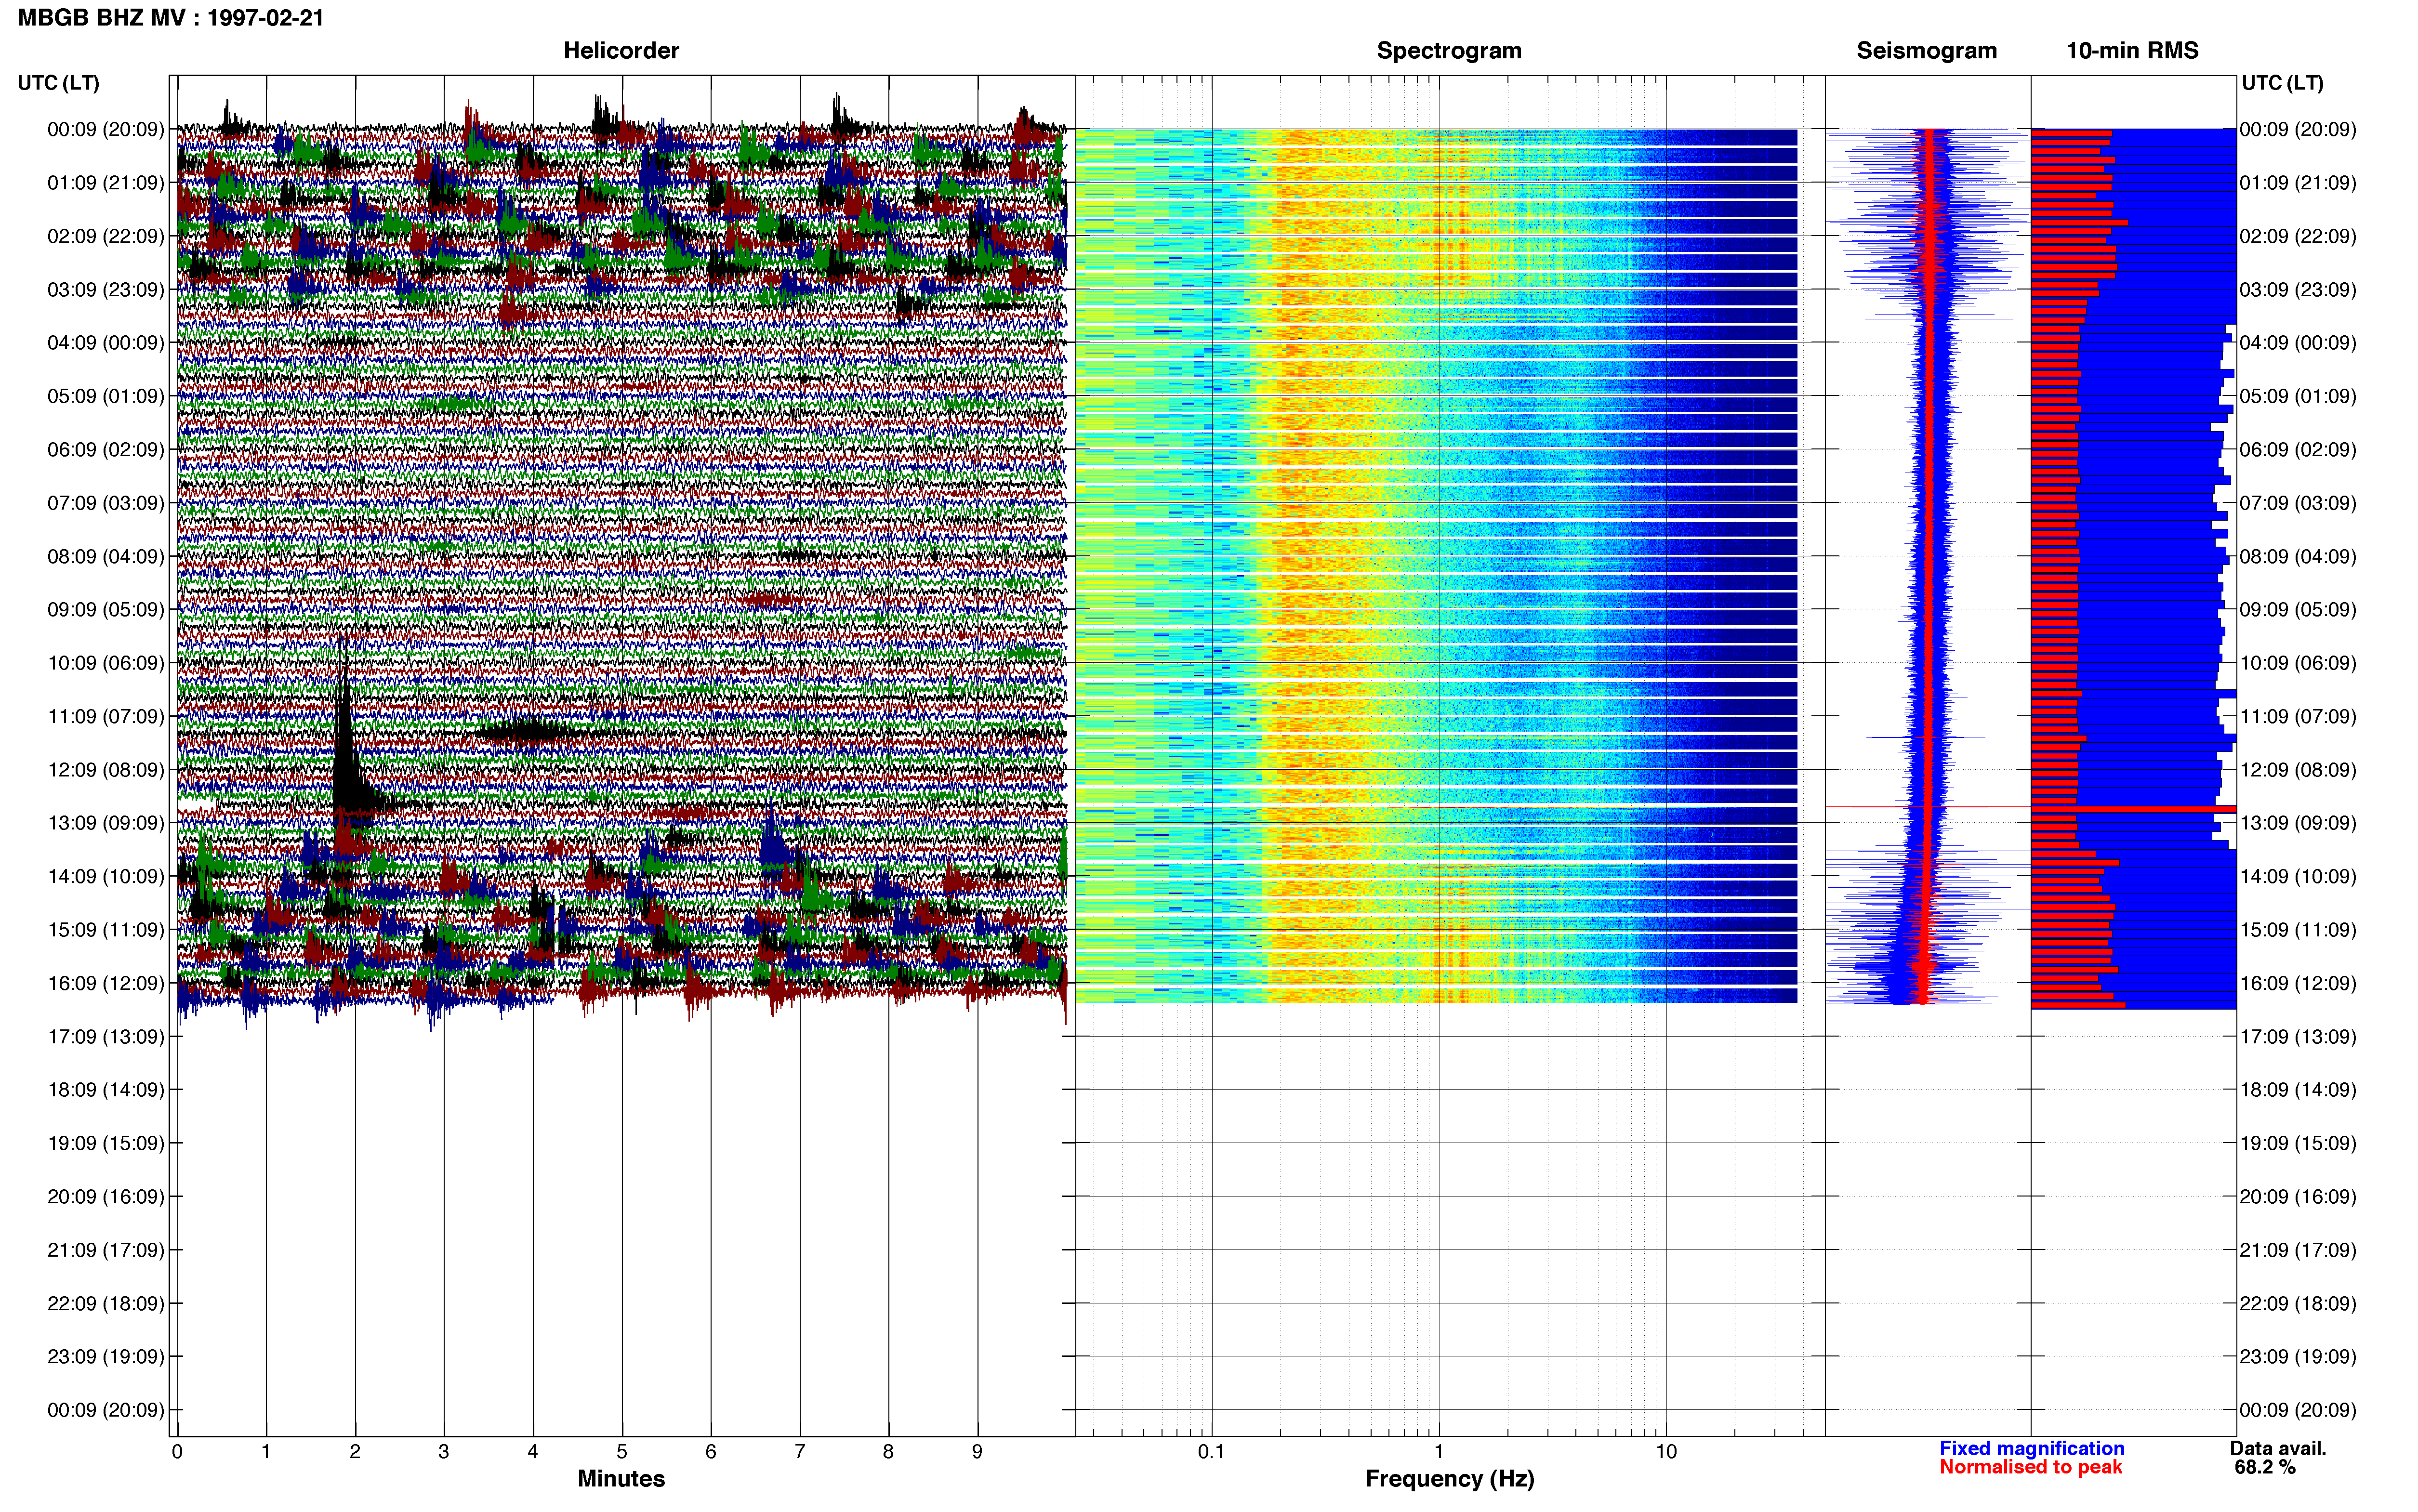Viewport: 2418px width, 1512px height.
Task: Click RMS-side time label '23:09 (19:09)'
Action: (2298, 1357)
